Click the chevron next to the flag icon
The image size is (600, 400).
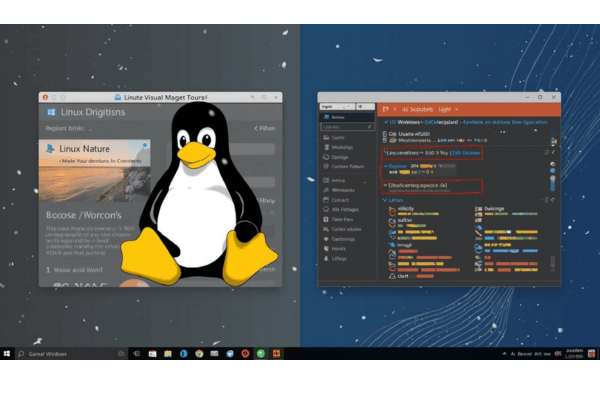click(x=395, y=109)
